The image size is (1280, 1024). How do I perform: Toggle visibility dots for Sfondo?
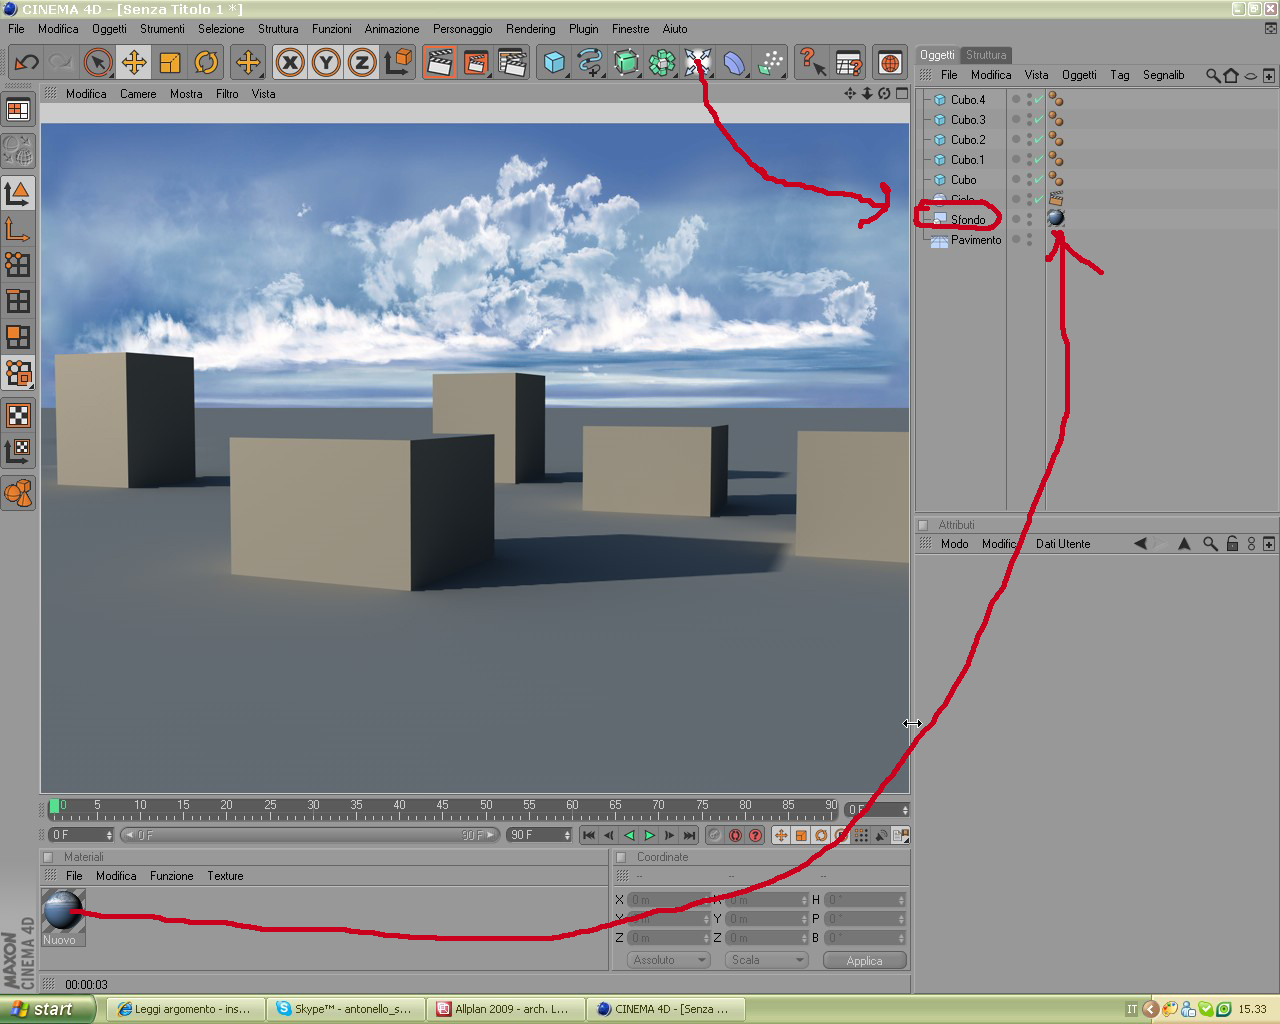1029,219
